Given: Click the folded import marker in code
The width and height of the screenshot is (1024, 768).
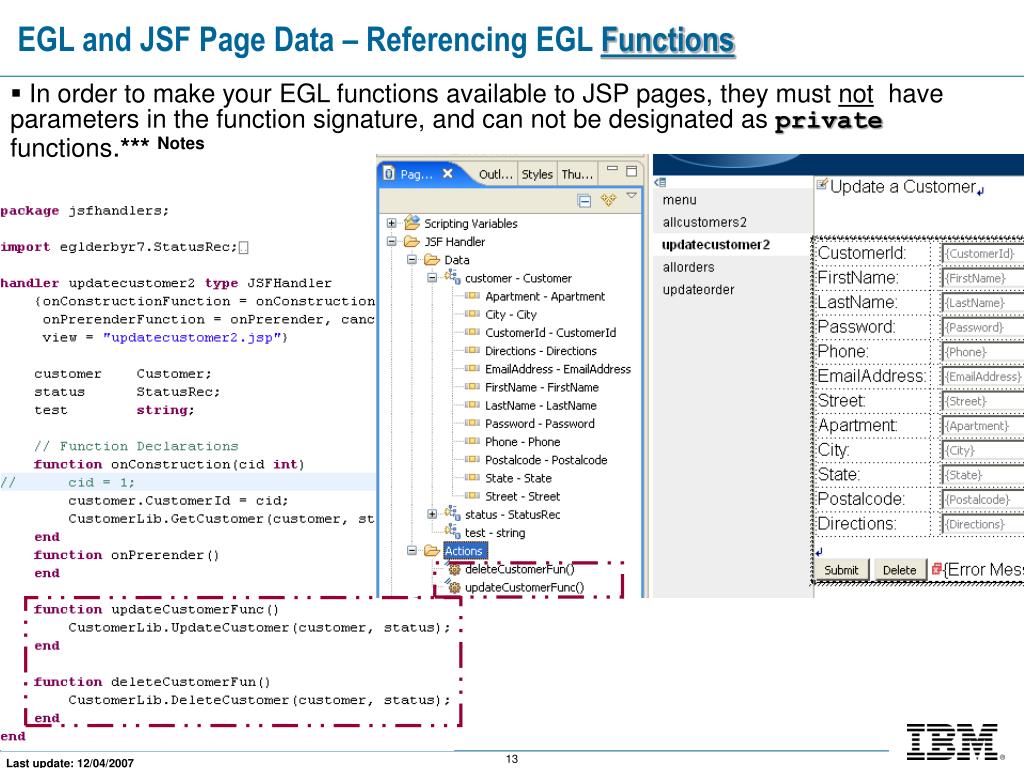Looking at the screenshot, I should pyautogui.click(x=244, y=248).
